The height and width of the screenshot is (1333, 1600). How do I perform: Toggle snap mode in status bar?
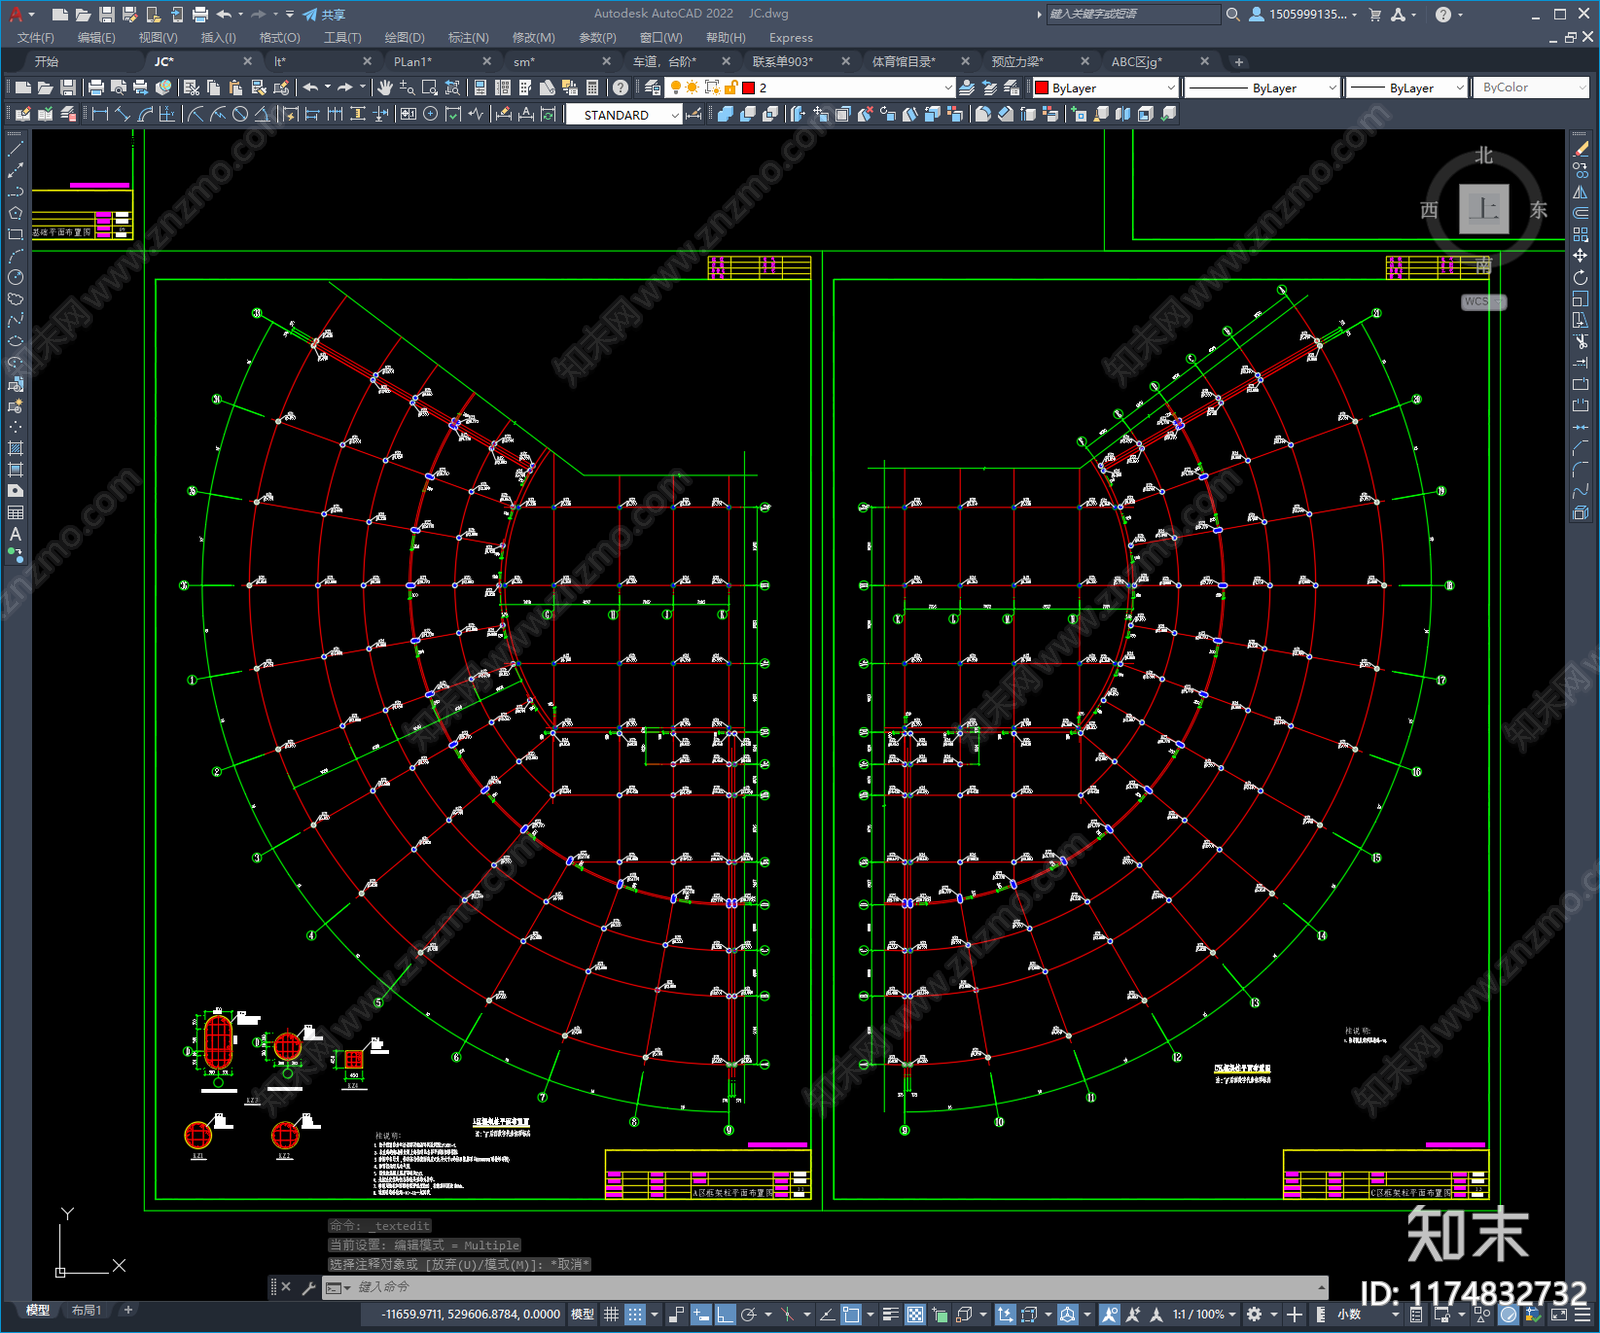pyautogui.click(x=635, y=1314)
